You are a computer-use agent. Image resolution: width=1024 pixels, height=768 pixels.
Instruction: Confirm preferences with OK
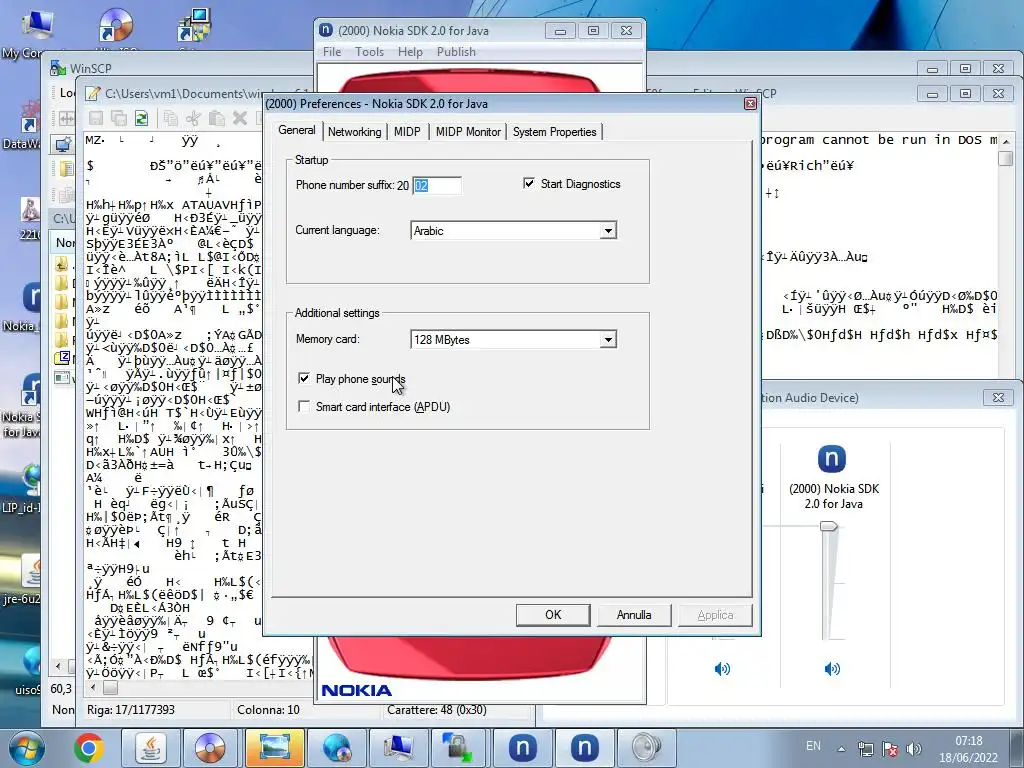[553, 615]
